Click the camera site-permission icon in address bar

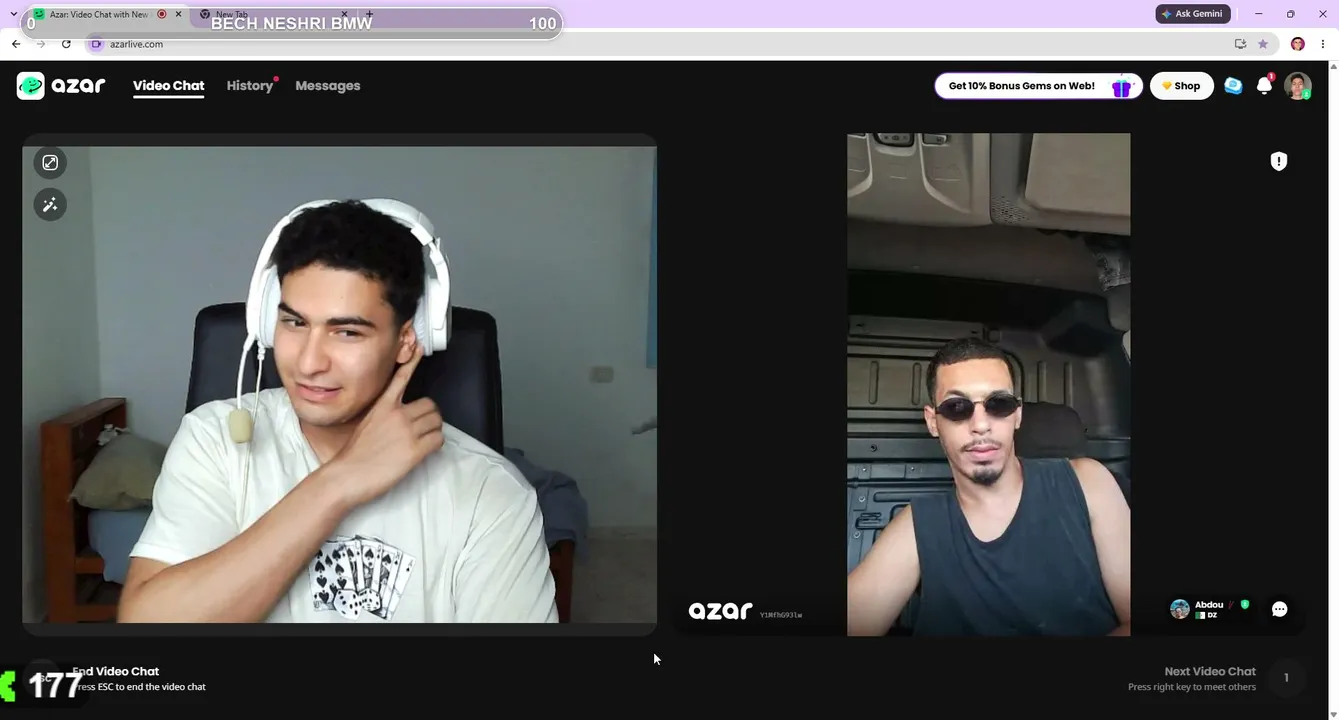point(96,44)
